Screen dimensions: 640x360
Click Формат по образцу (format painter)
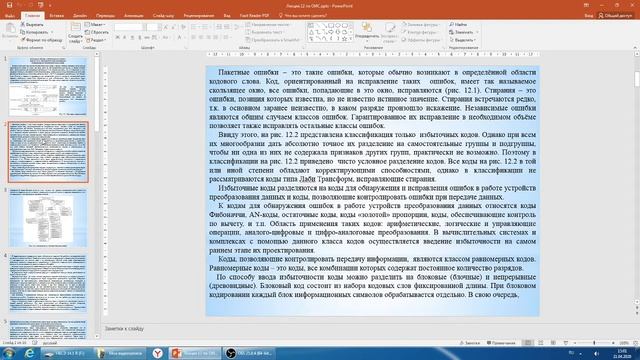(42, 40)
